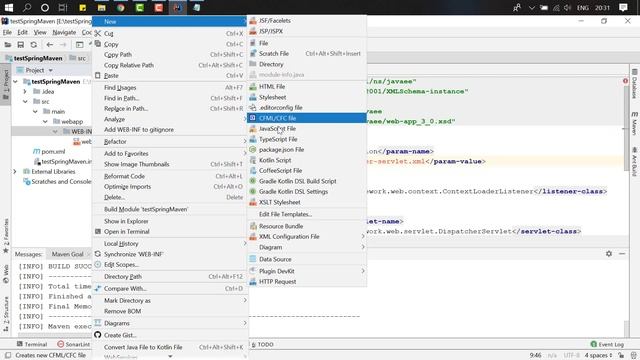640x360 pixels.
Task: Click the Stylesheet file icon
Action: [253, 97]
